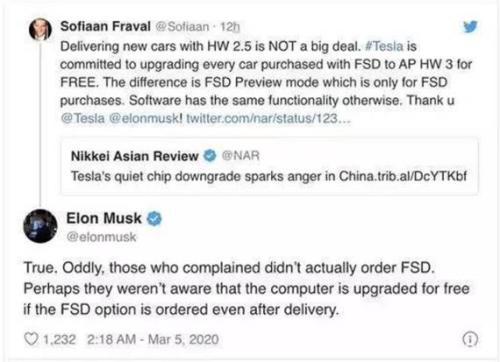
Task: Click the @Tesla mention link
Action: [83, 118]
